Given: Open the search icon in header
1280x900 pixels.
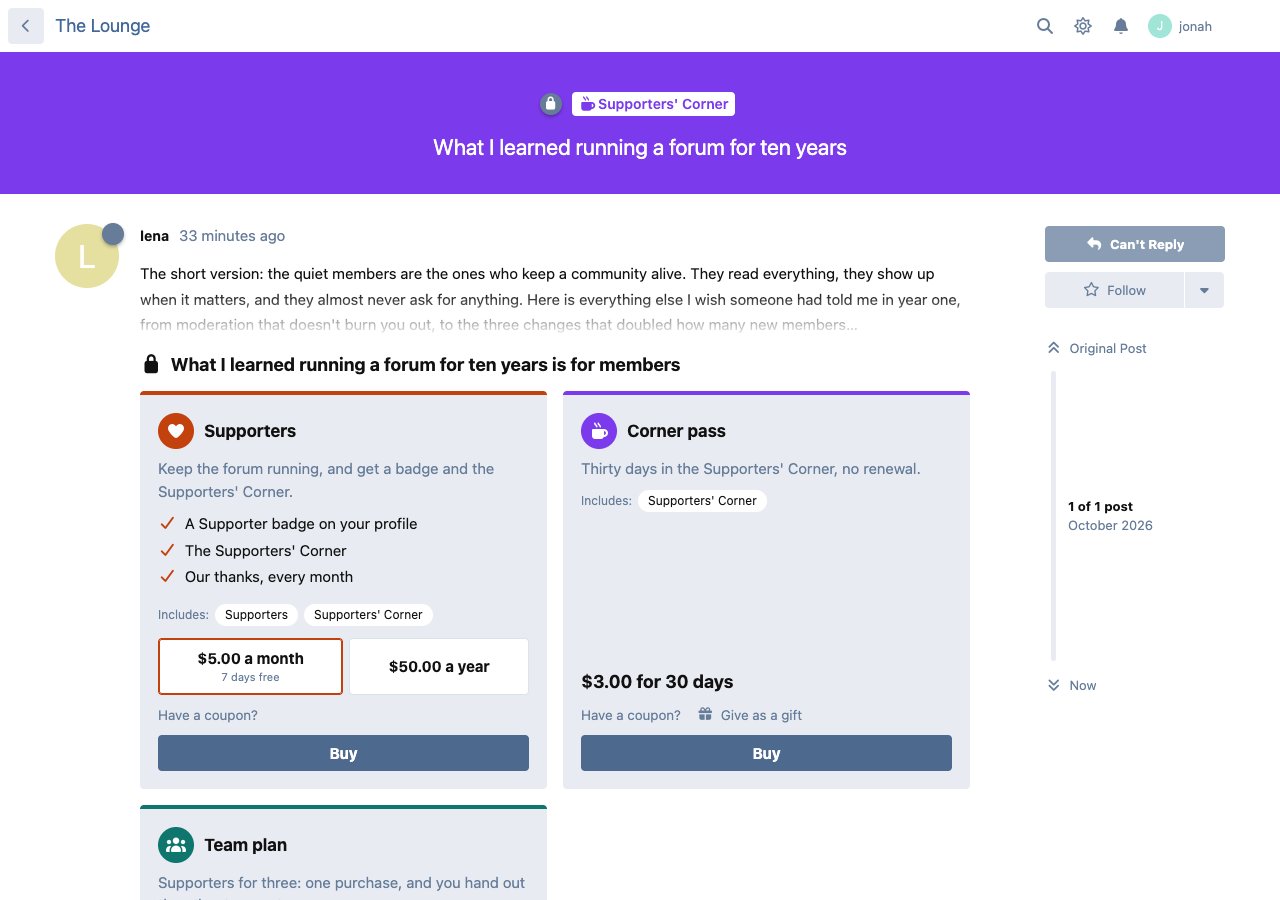Looking at the screenshot, I should [1045, 26].
